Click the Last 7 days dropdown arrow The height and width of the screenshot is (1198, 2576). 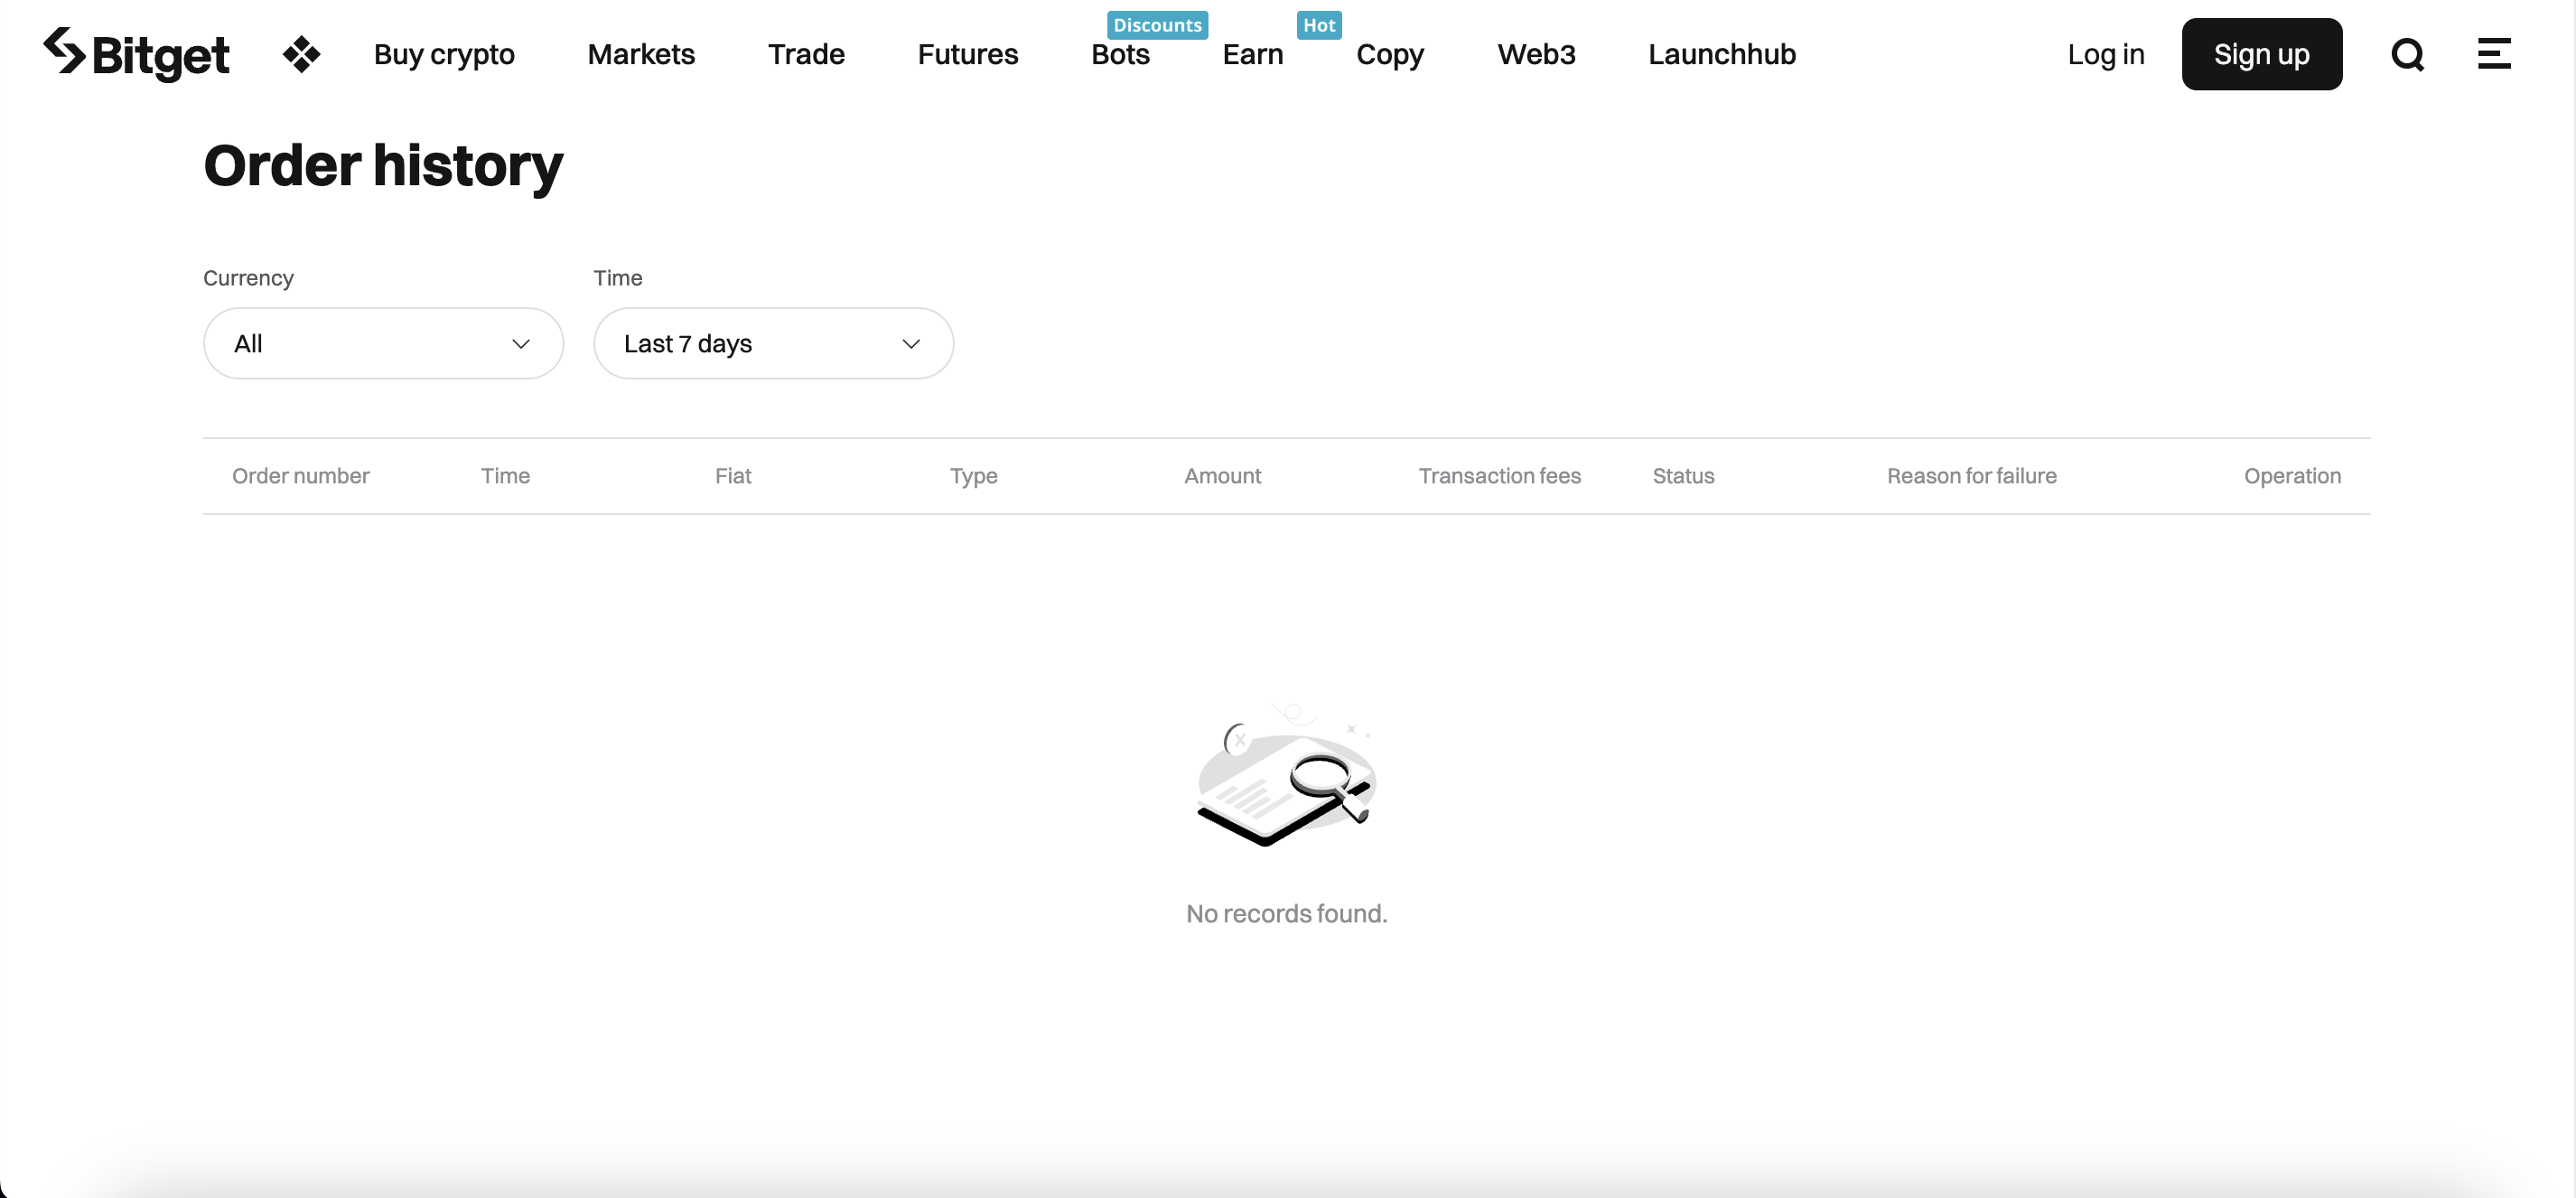909,342
